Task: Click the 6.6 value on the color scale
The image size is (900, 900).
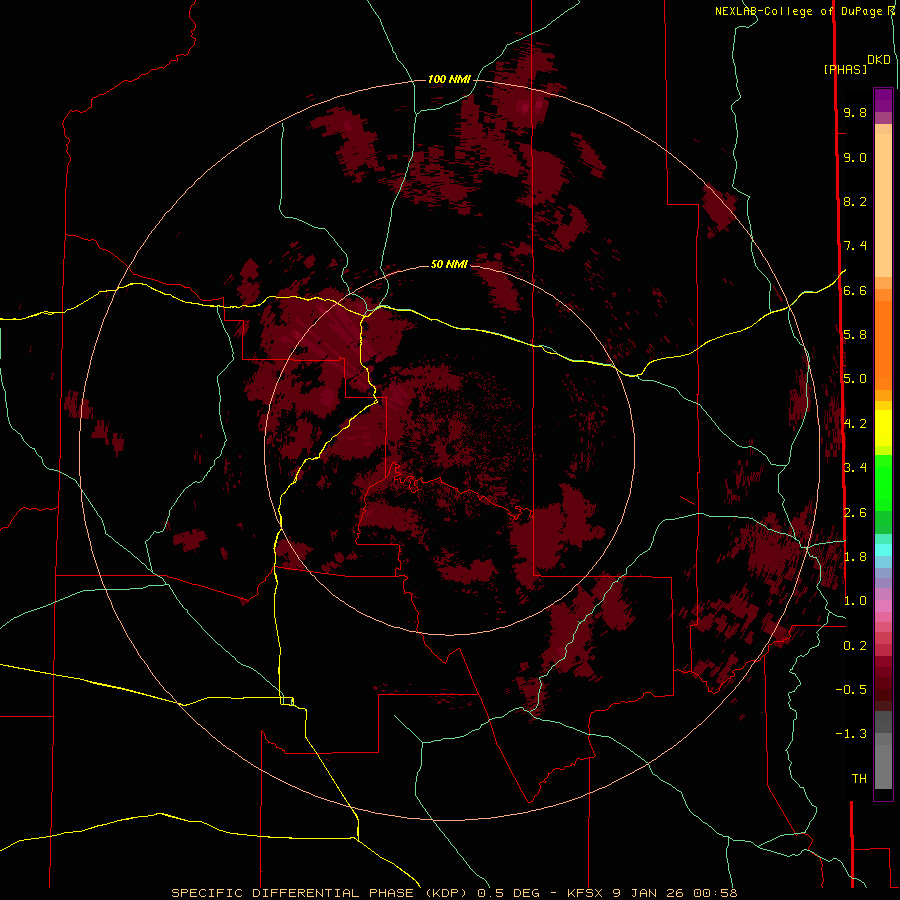Action: 855,290
